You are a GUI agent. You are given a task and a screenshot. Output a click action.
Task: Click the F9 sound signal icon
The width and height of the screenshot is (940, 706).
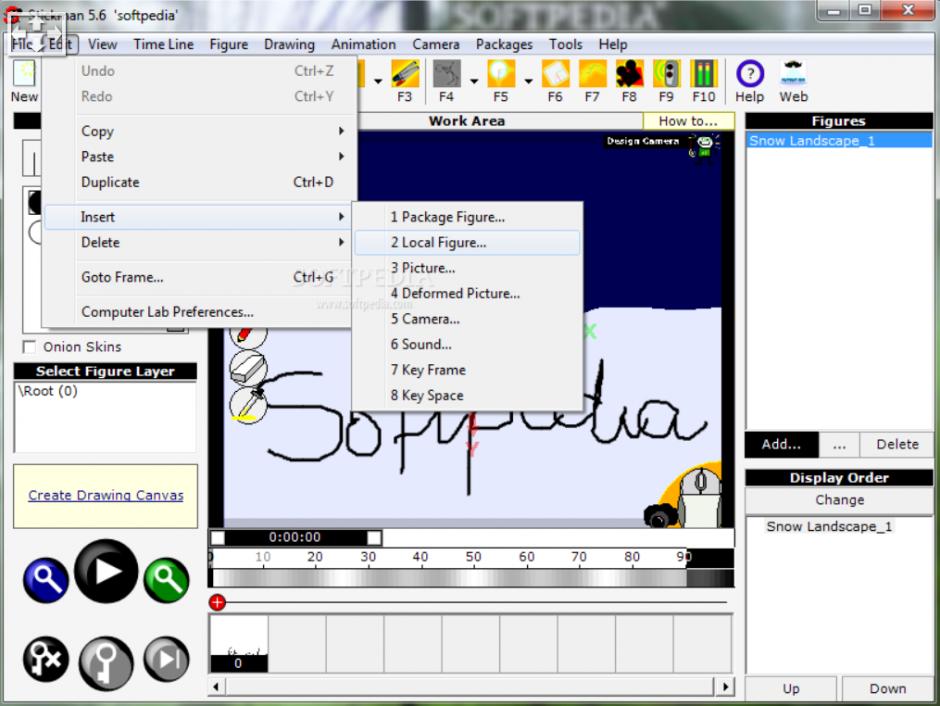(667, 74)
